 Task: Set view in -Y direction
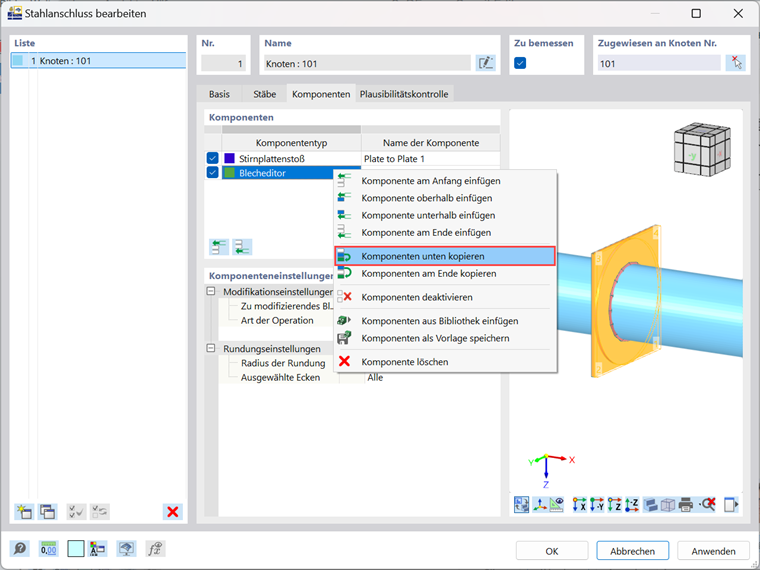pyautogui.click(x=597, y=505)
